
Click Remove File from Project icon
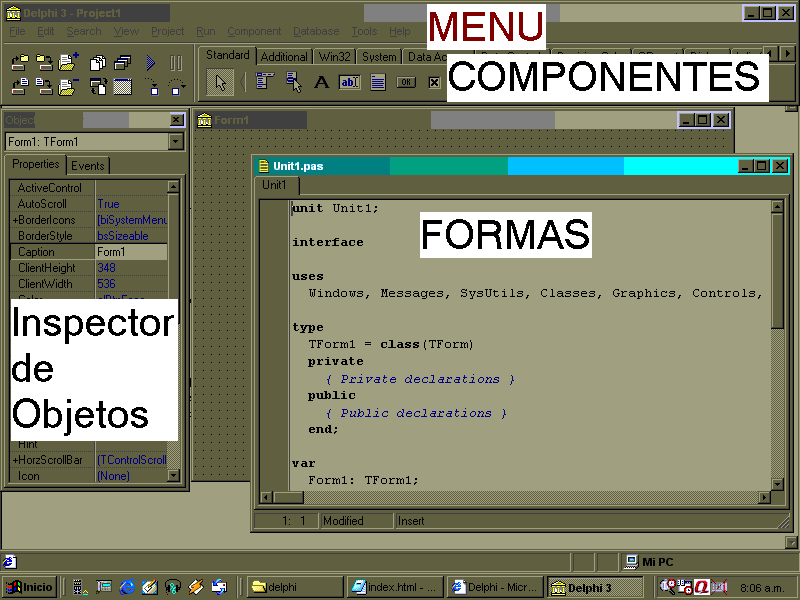pyautogui.click(x=68, y=86)
